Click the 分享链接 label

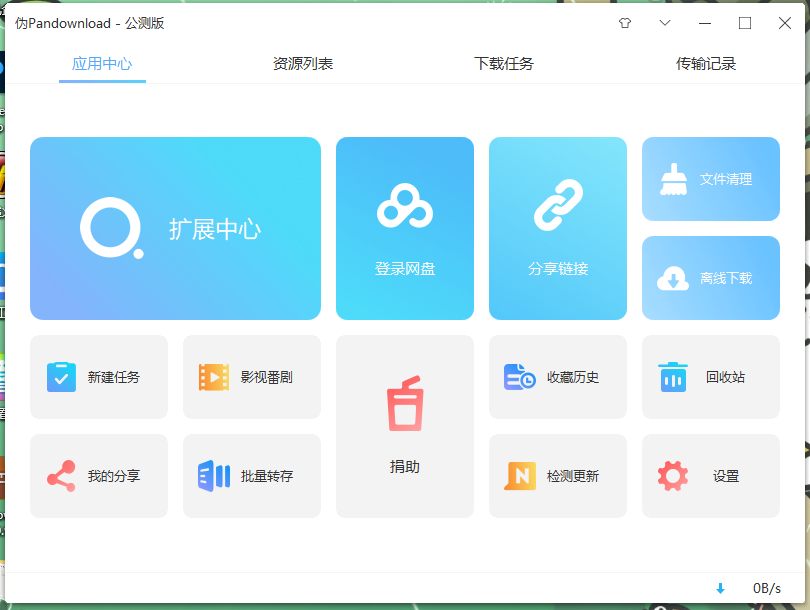pos(558,269)
